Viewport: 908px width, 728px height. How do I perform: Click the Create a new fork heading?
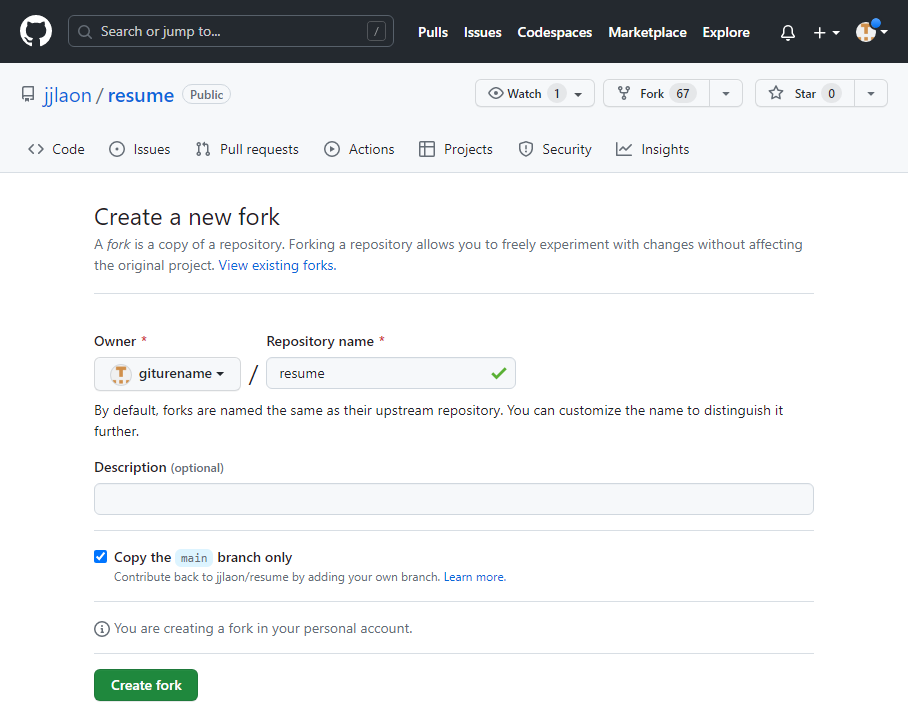(187, 217)
